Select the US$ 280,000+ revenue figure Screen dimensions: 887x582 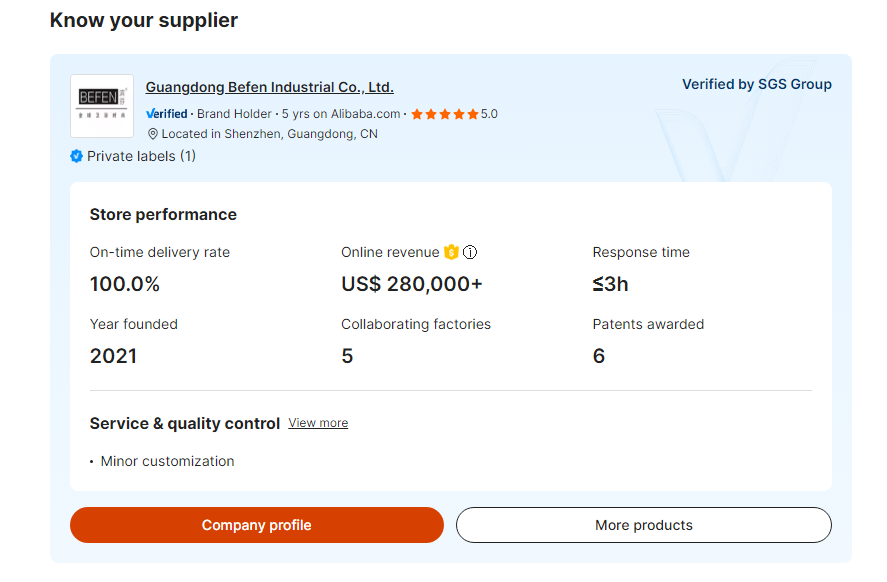tap(411, 284)
